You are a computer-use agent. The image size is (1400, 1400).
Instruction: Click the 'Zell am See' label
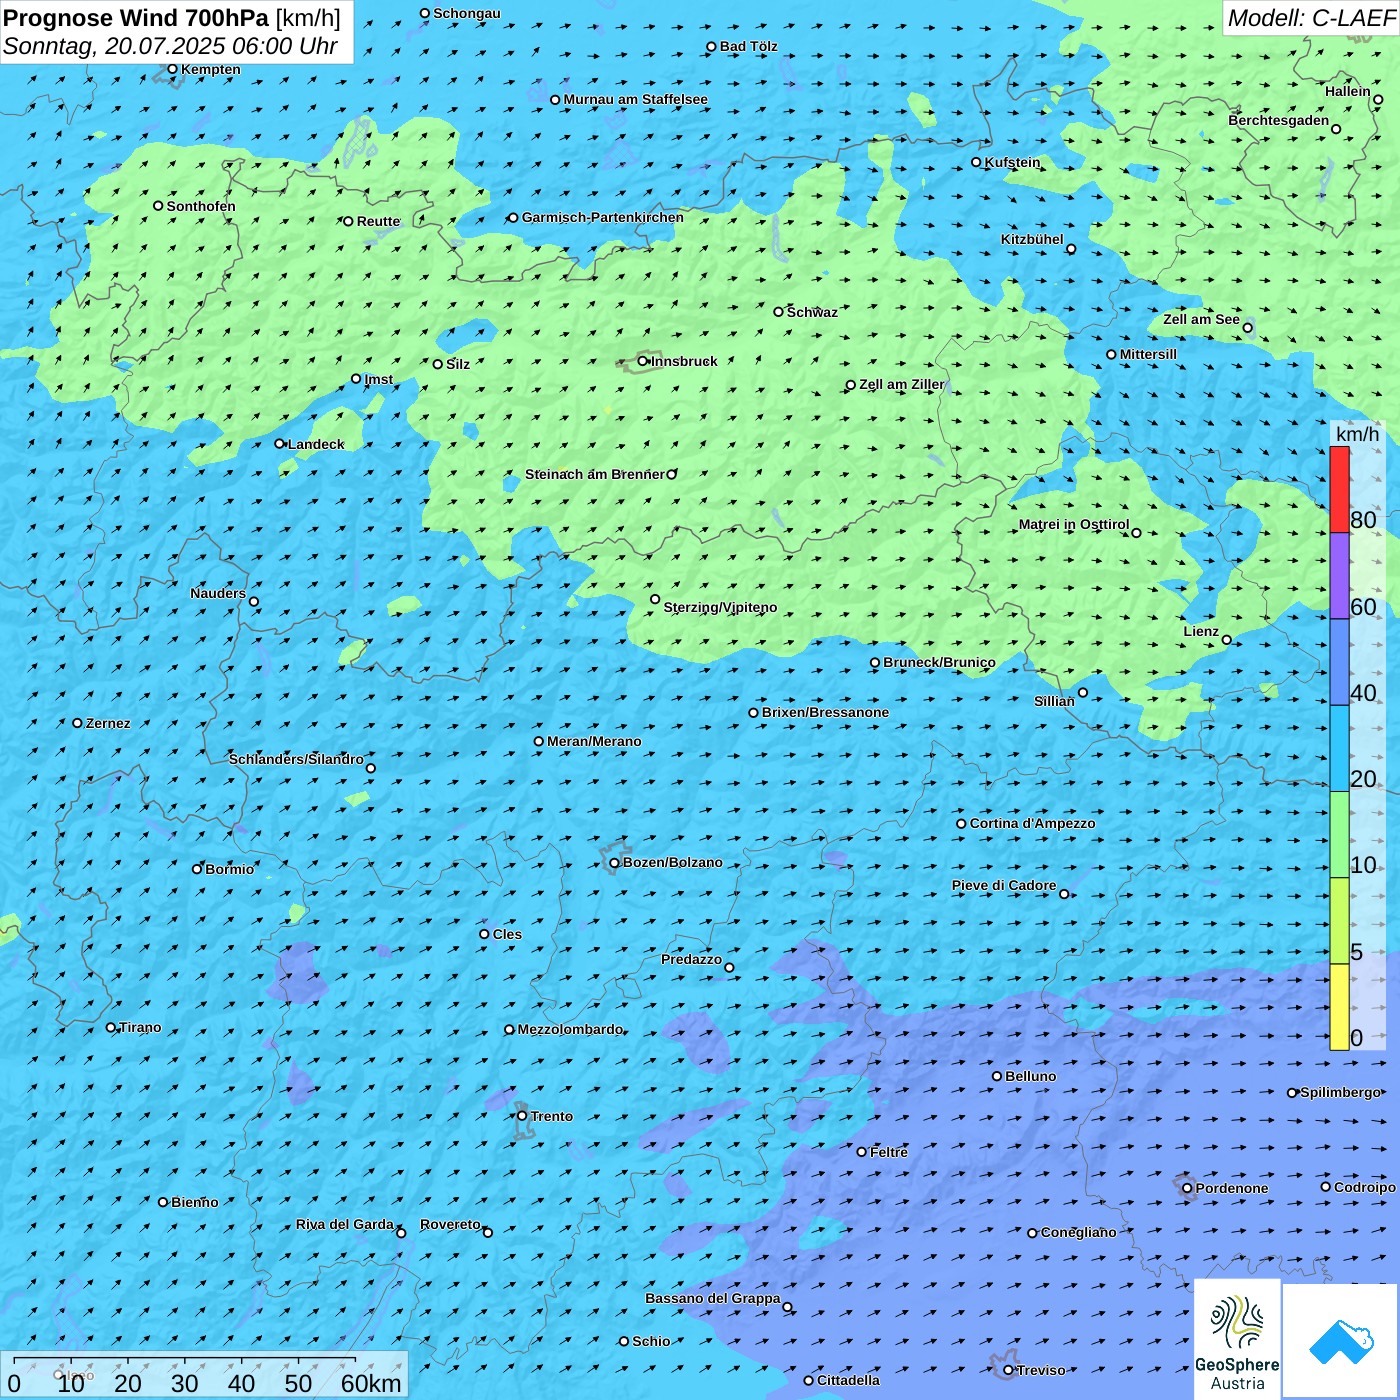click(1201, 319)
